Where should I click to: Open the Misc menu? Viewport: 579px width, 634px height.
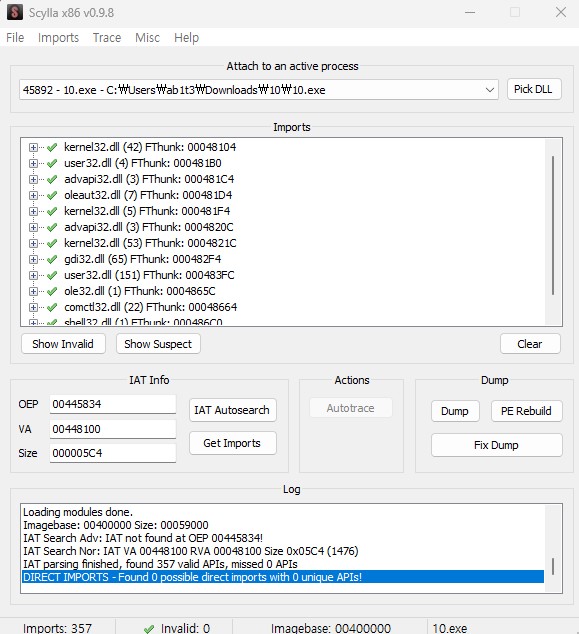point(147,38)
